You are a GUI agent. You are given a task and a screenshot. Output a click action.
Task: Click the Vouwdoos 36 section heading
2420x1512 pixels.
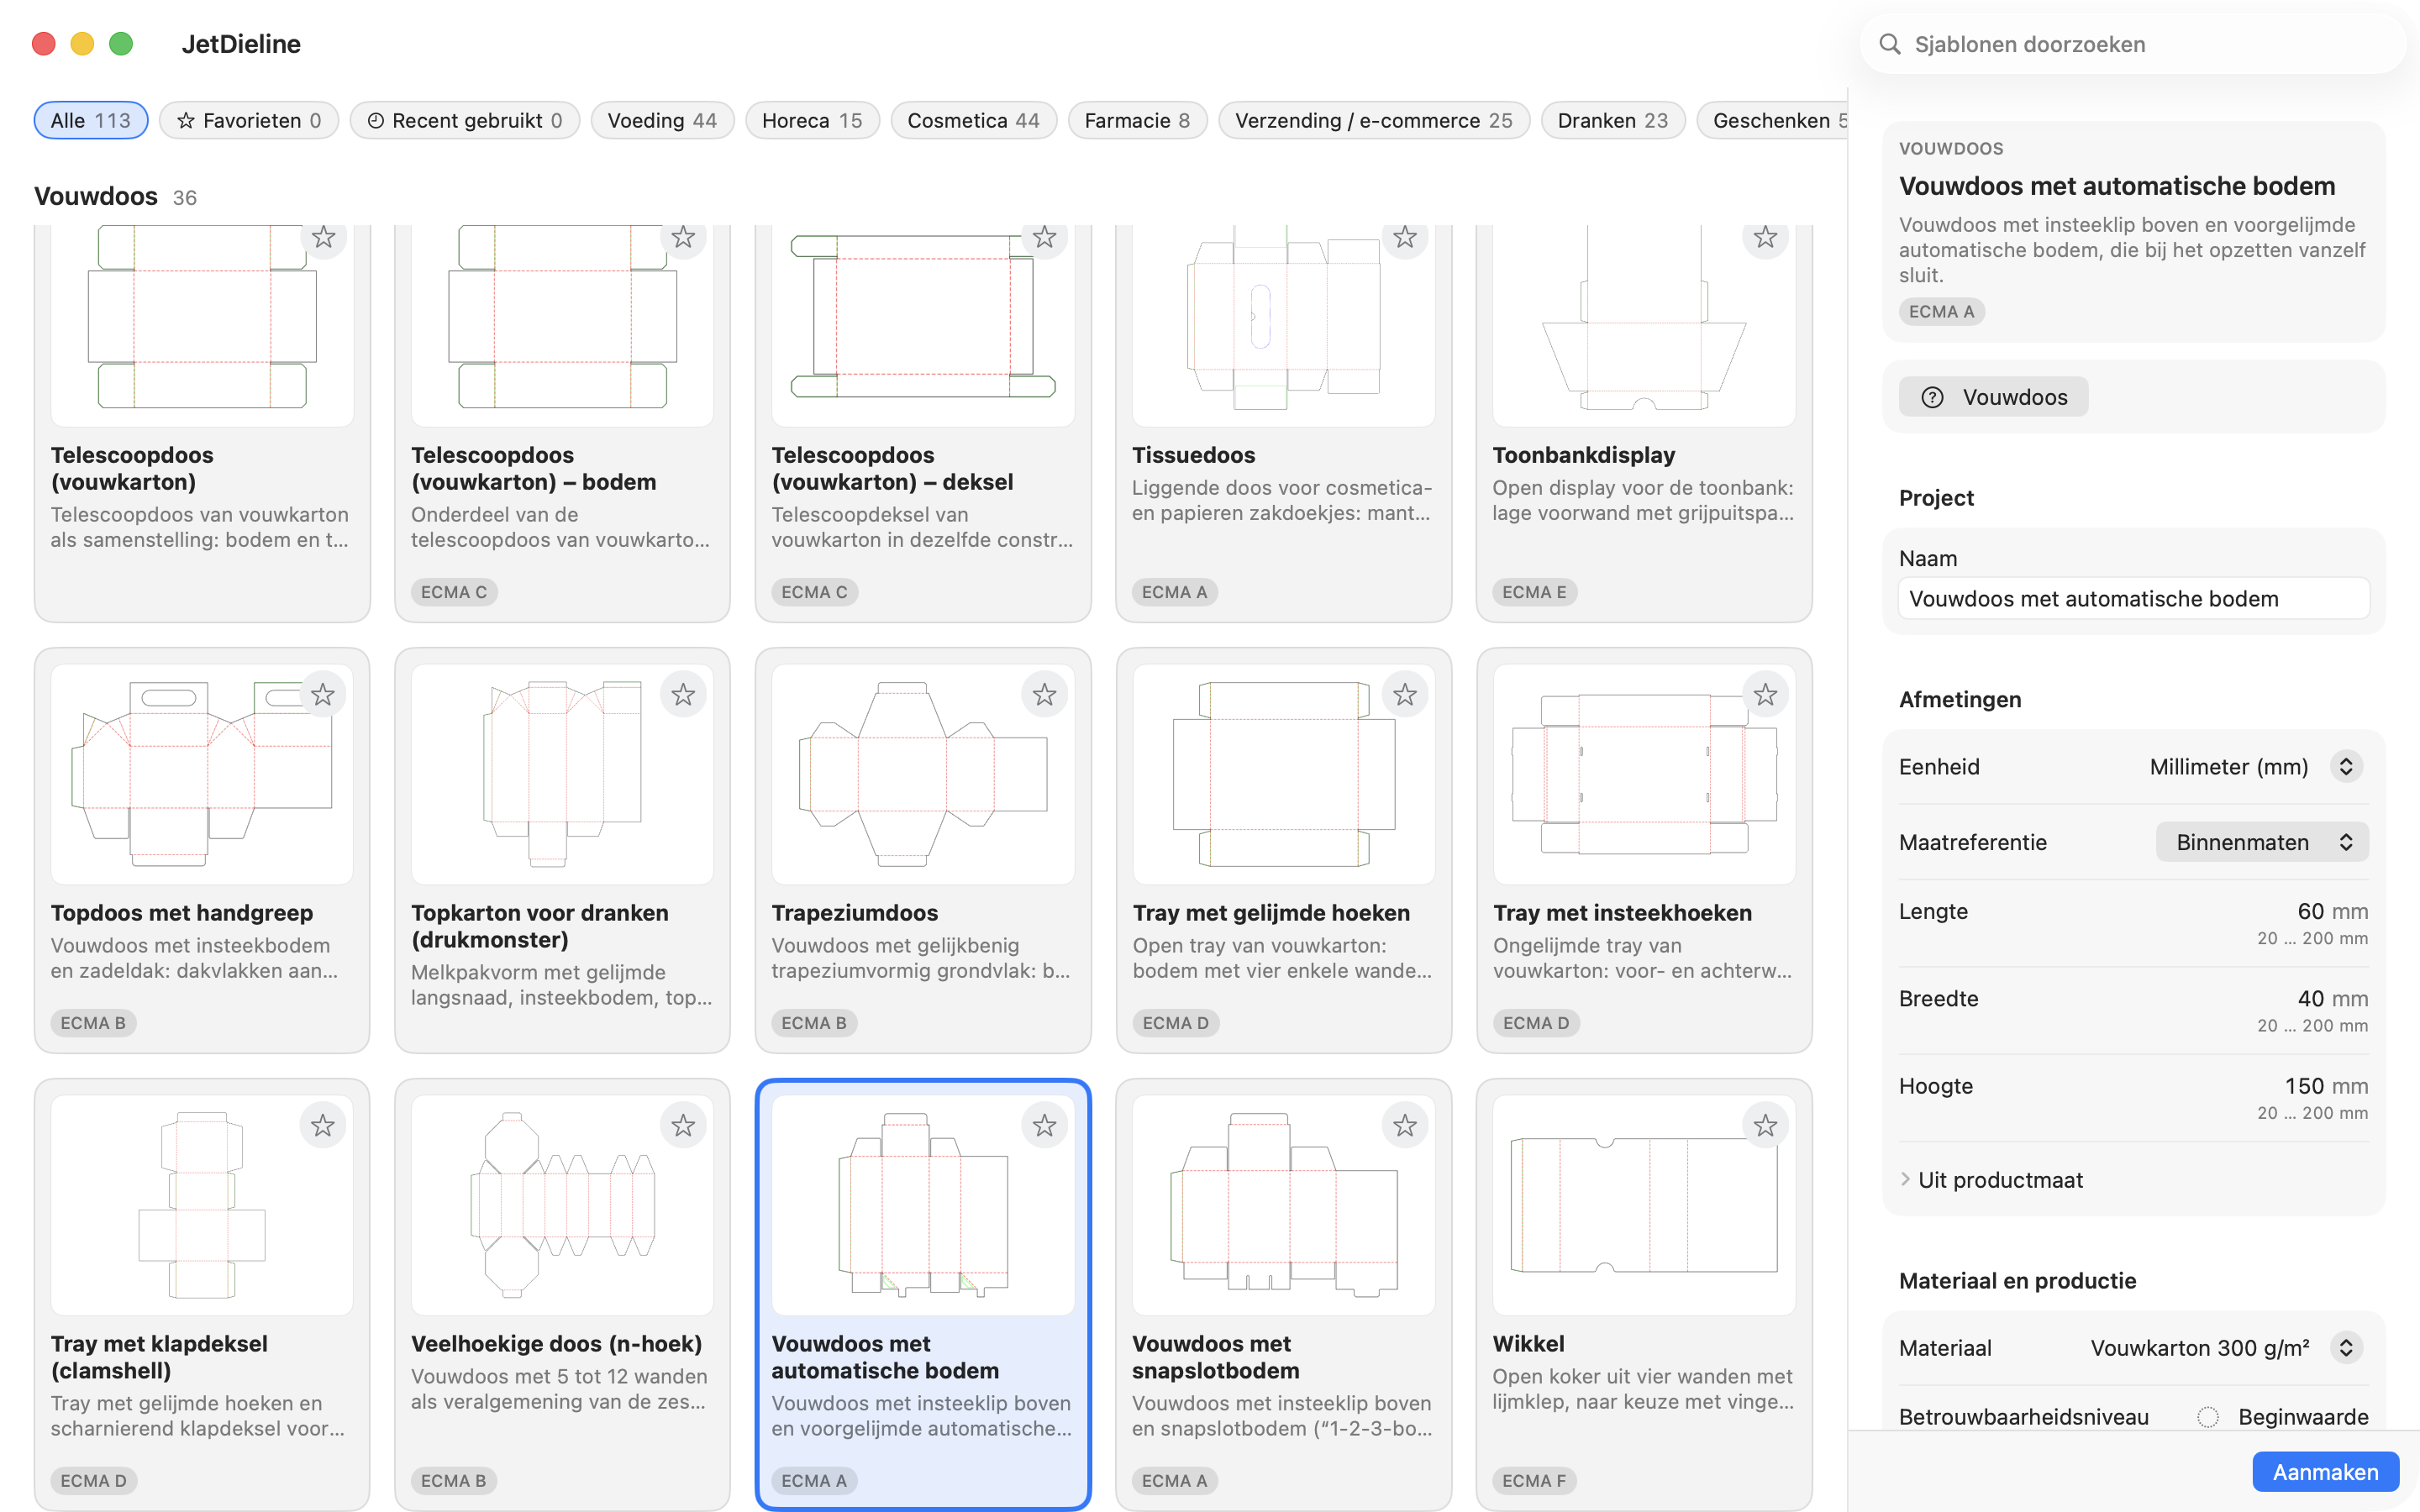click(115, 196)
